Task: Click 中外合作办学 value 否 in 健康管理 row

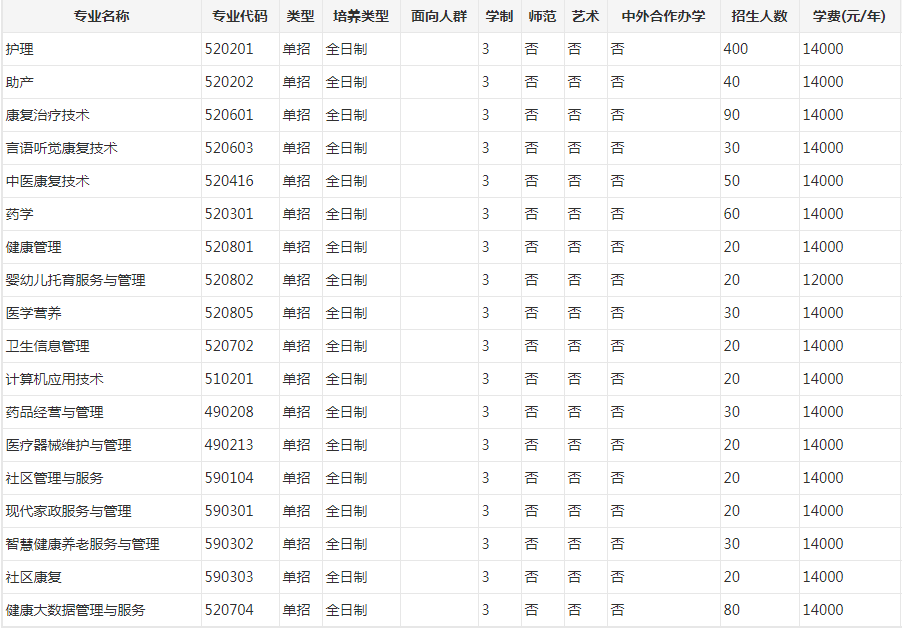Action: point(617,247)
